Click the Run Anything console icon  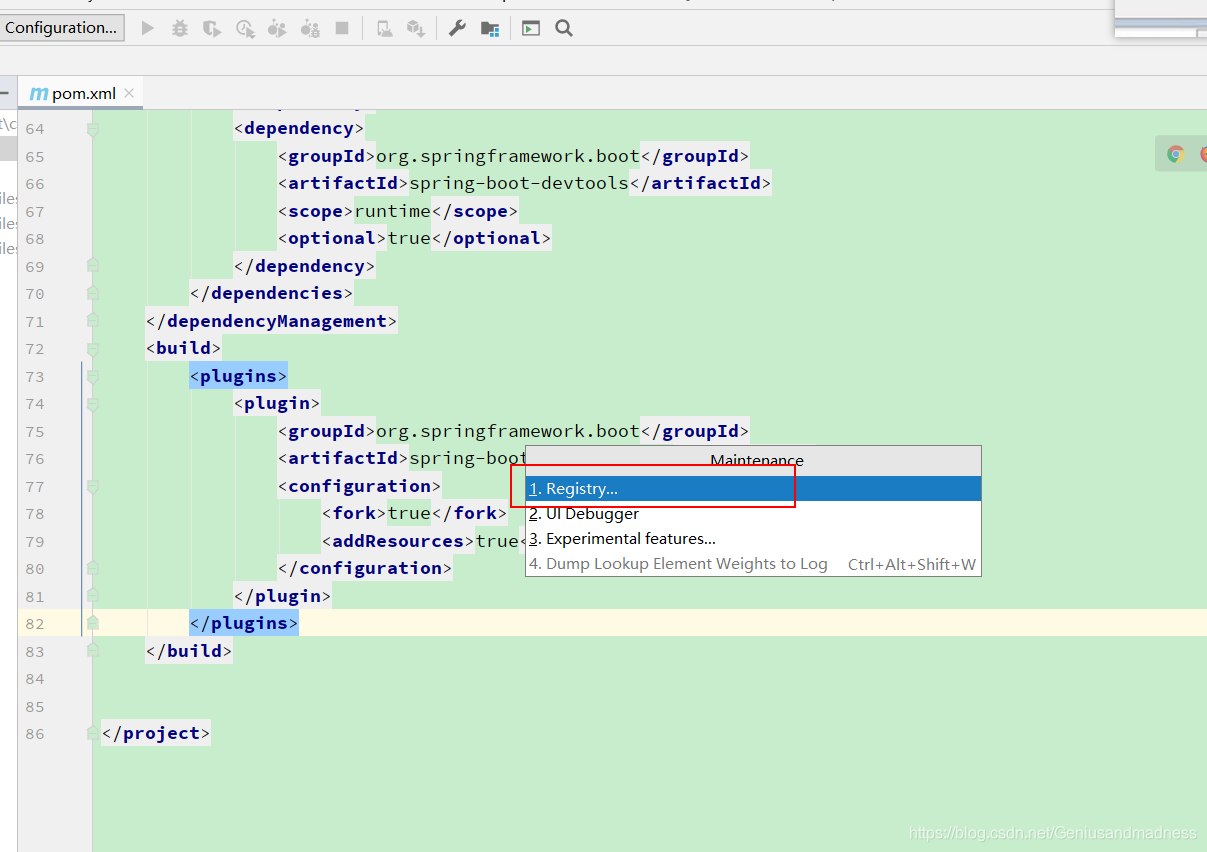pos(530,28)
